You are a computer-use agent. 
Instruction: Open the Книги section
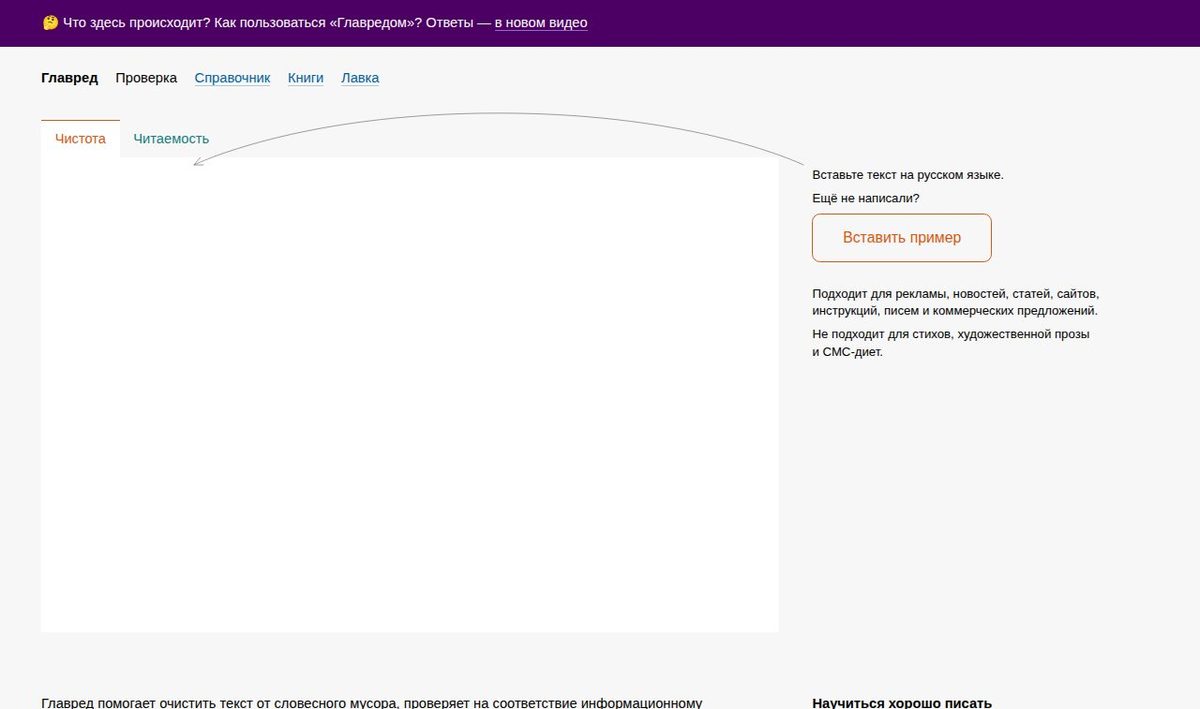pos(306,78)
